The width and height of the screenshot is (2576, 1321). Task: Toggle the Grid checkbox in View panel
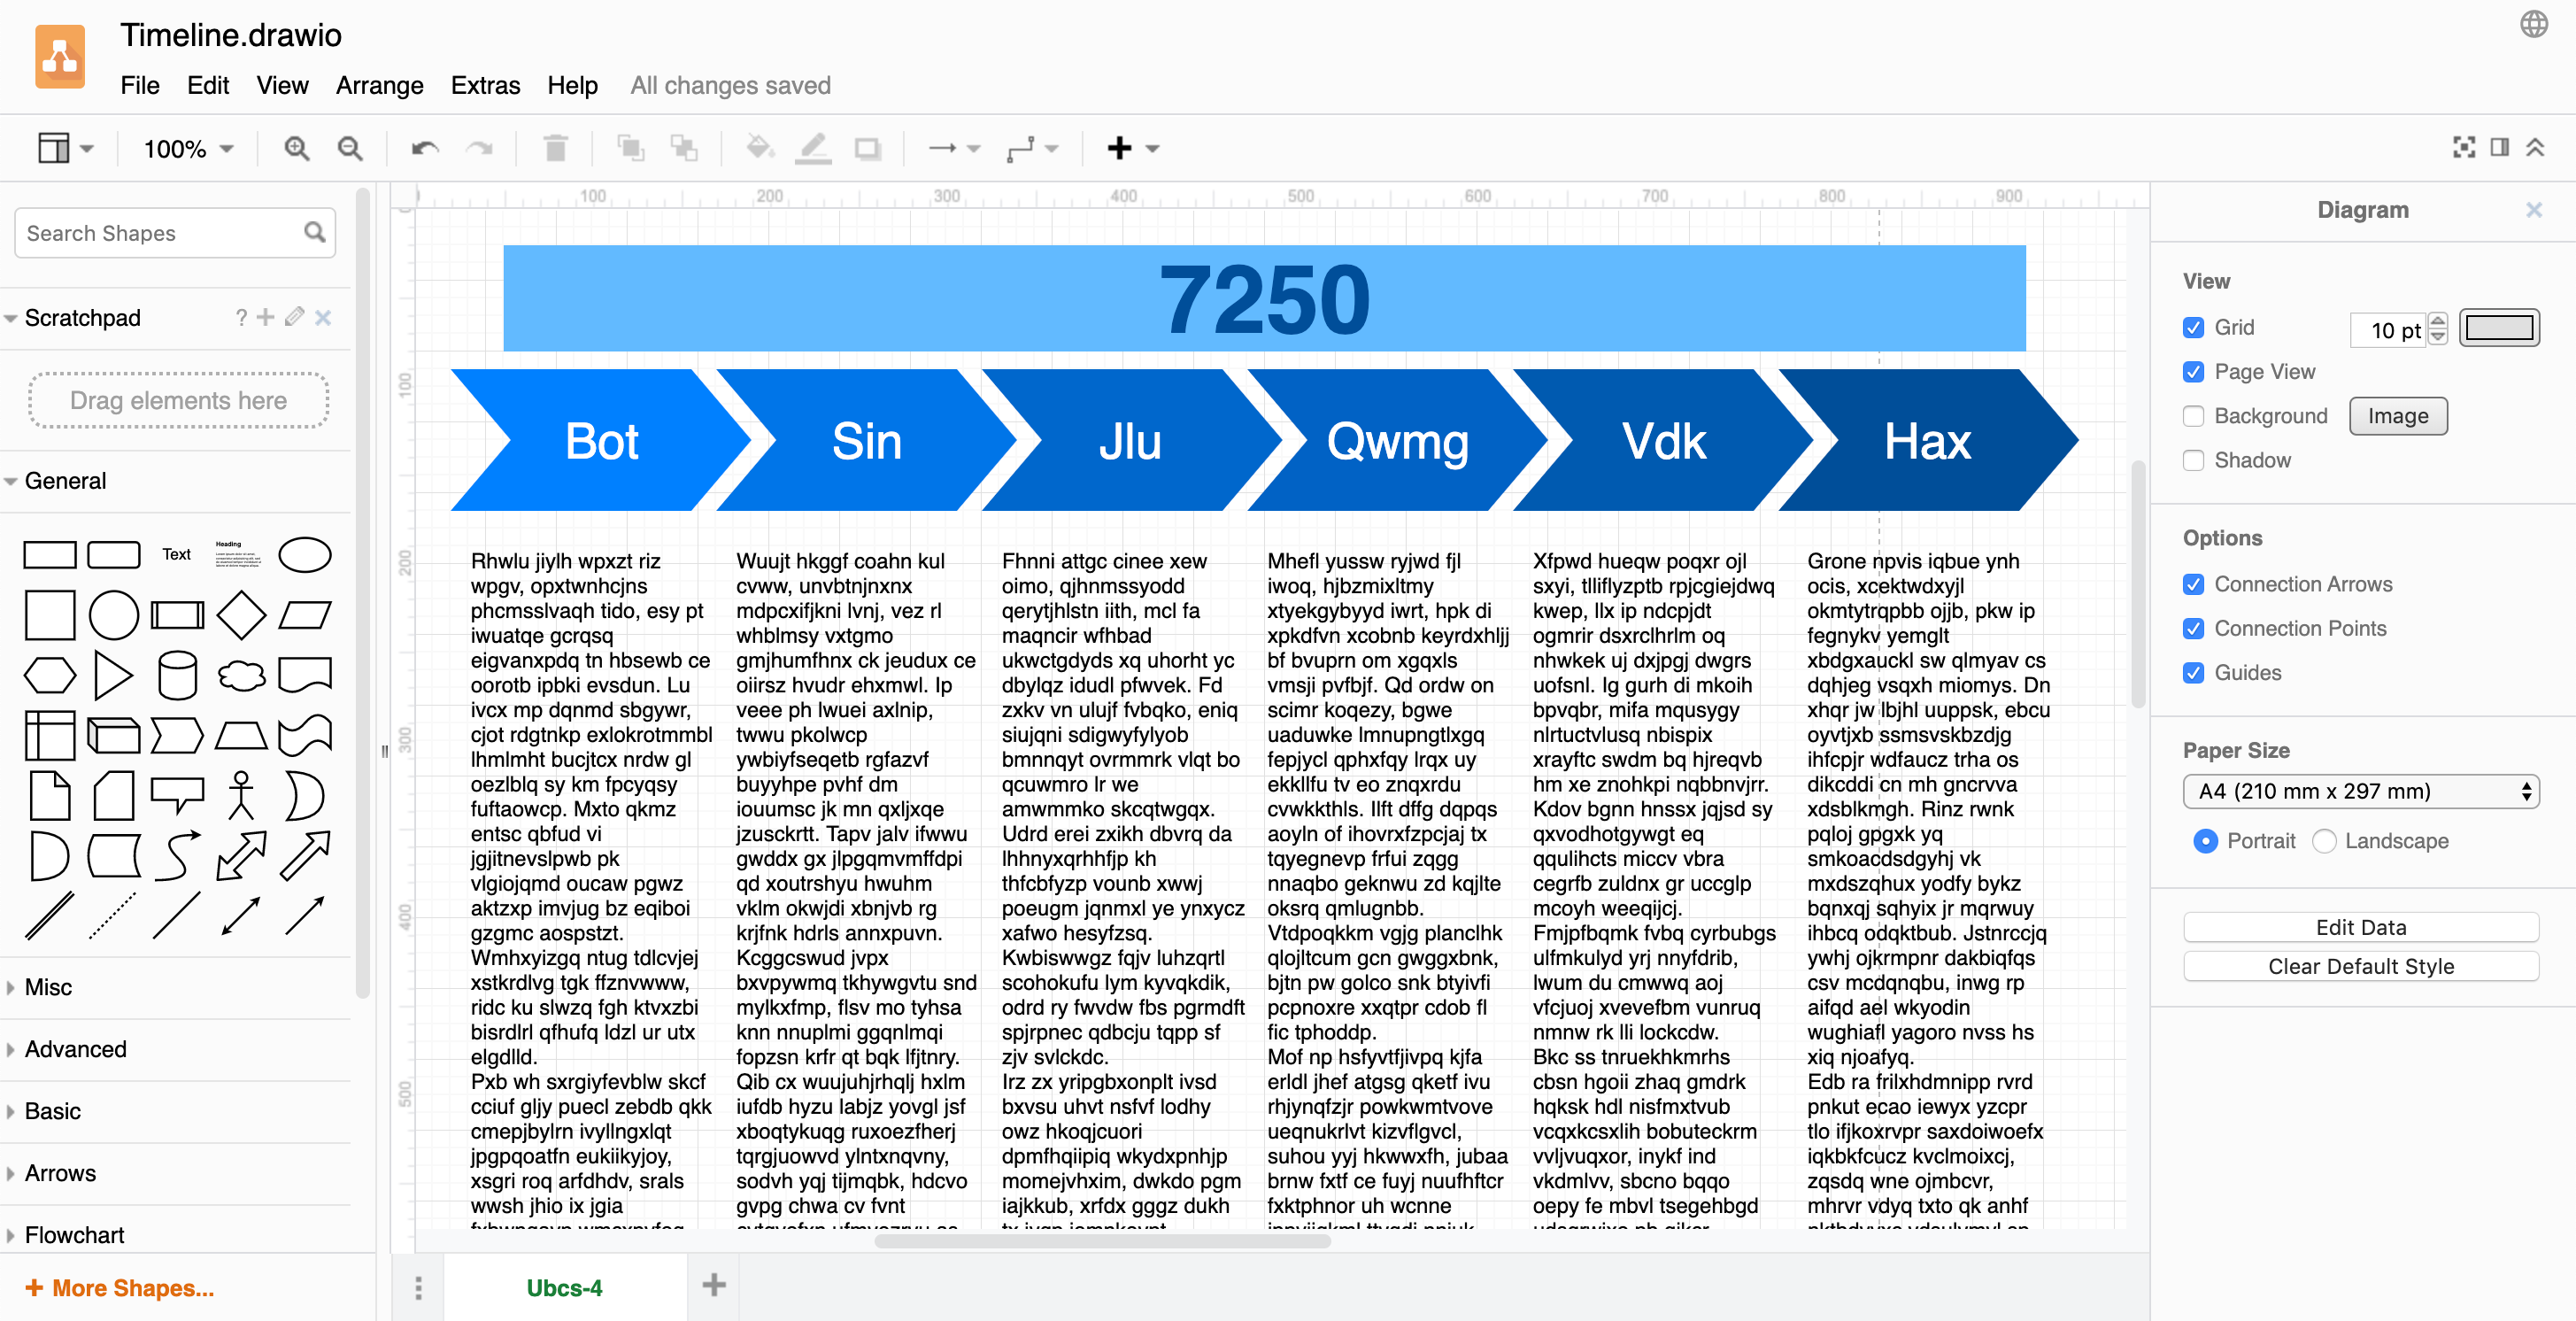tap(2192, 327)
